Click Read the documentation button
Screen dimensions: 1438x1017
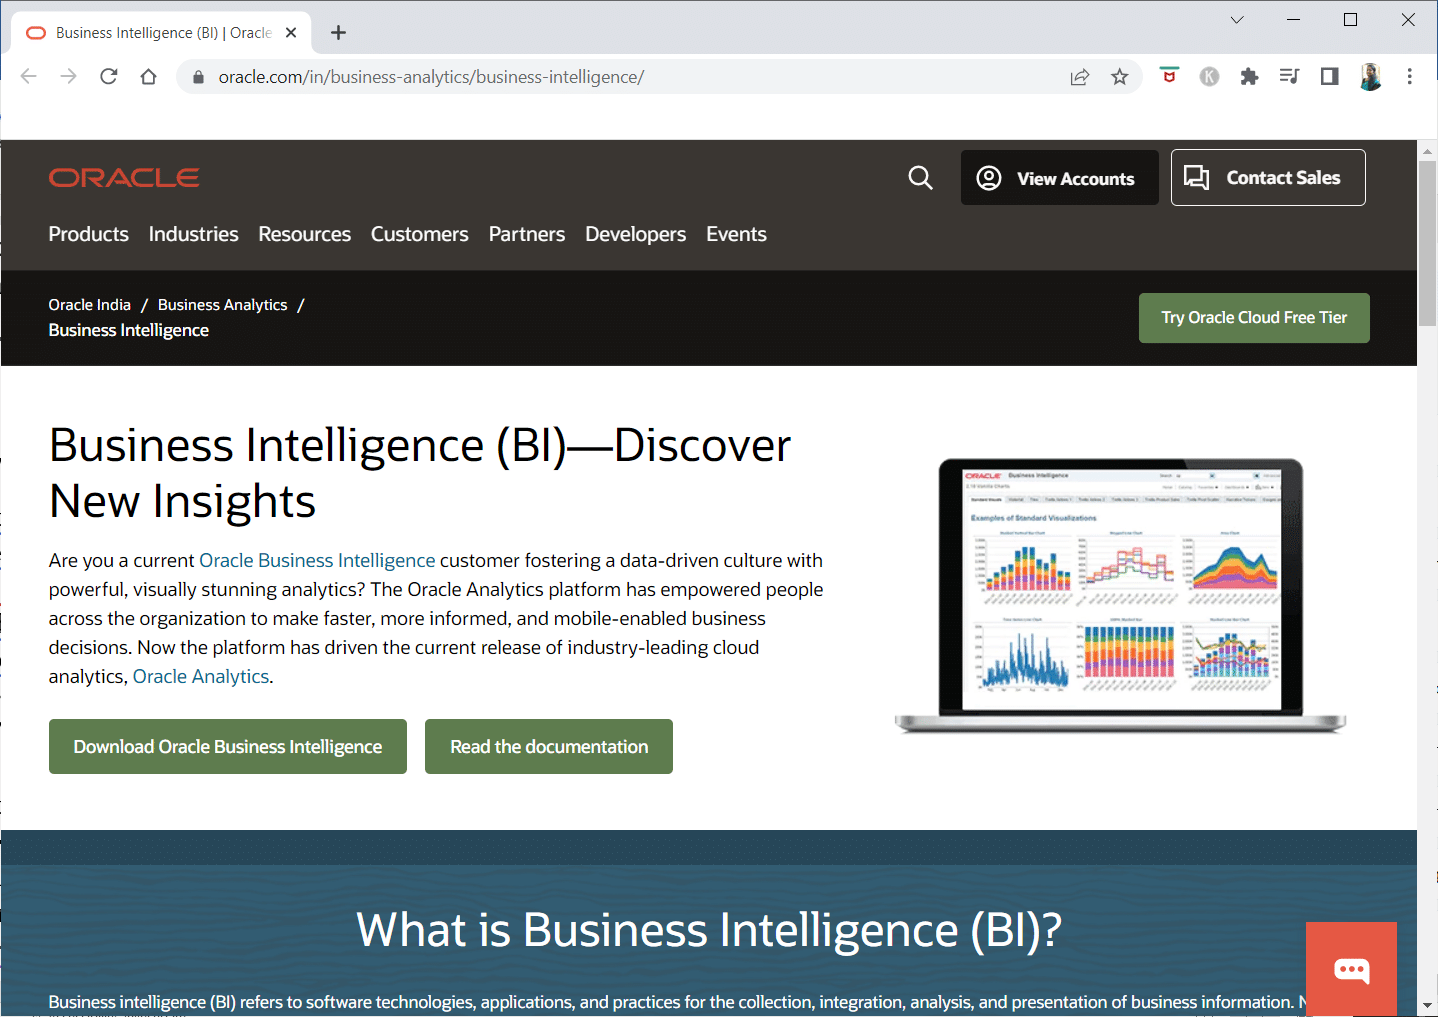click(549, 747)
